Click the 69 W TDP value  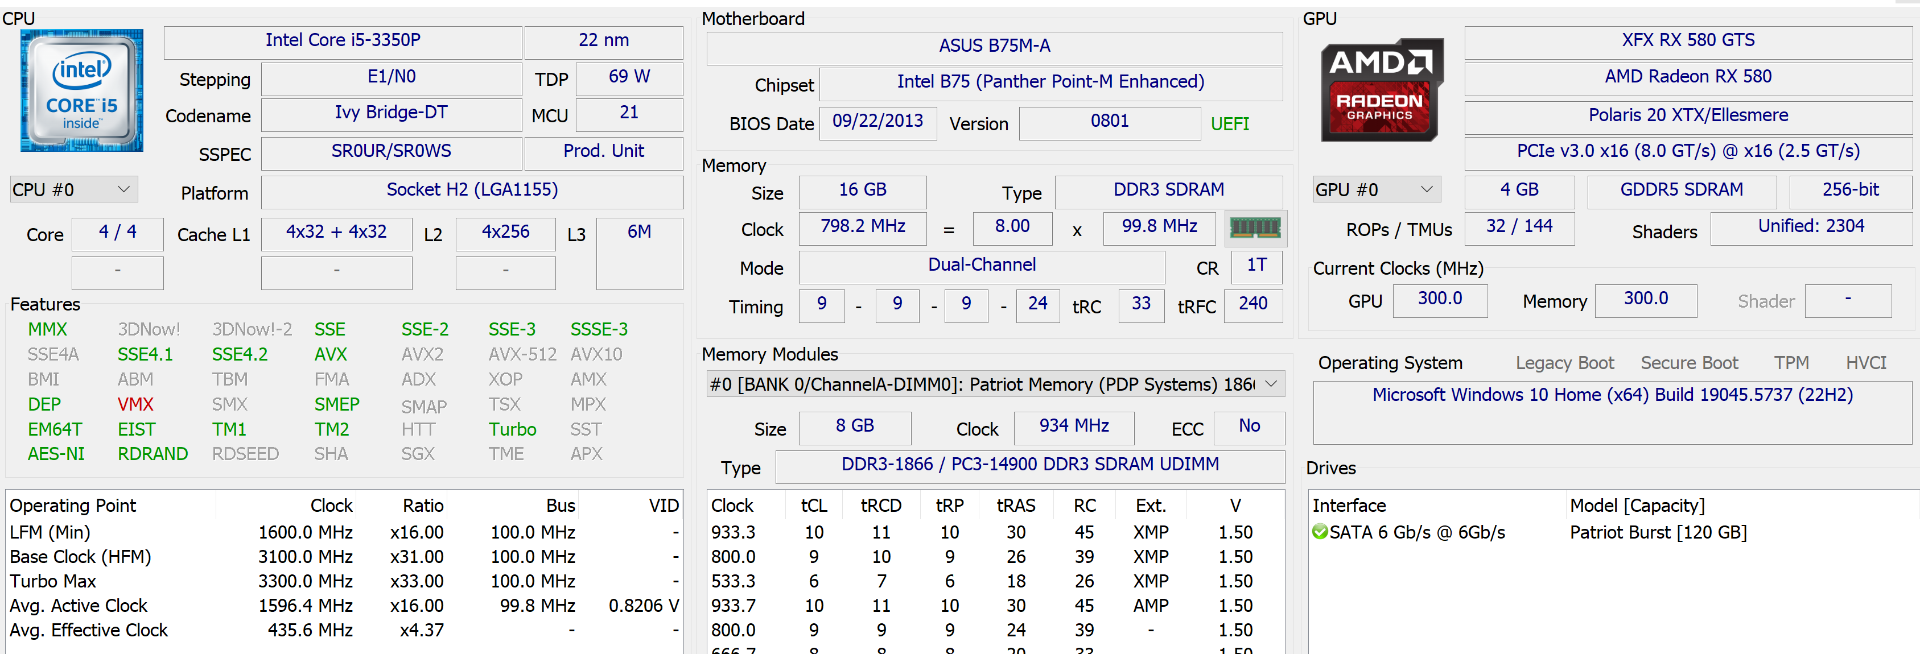pyautogui.click(x=630, y=77)
